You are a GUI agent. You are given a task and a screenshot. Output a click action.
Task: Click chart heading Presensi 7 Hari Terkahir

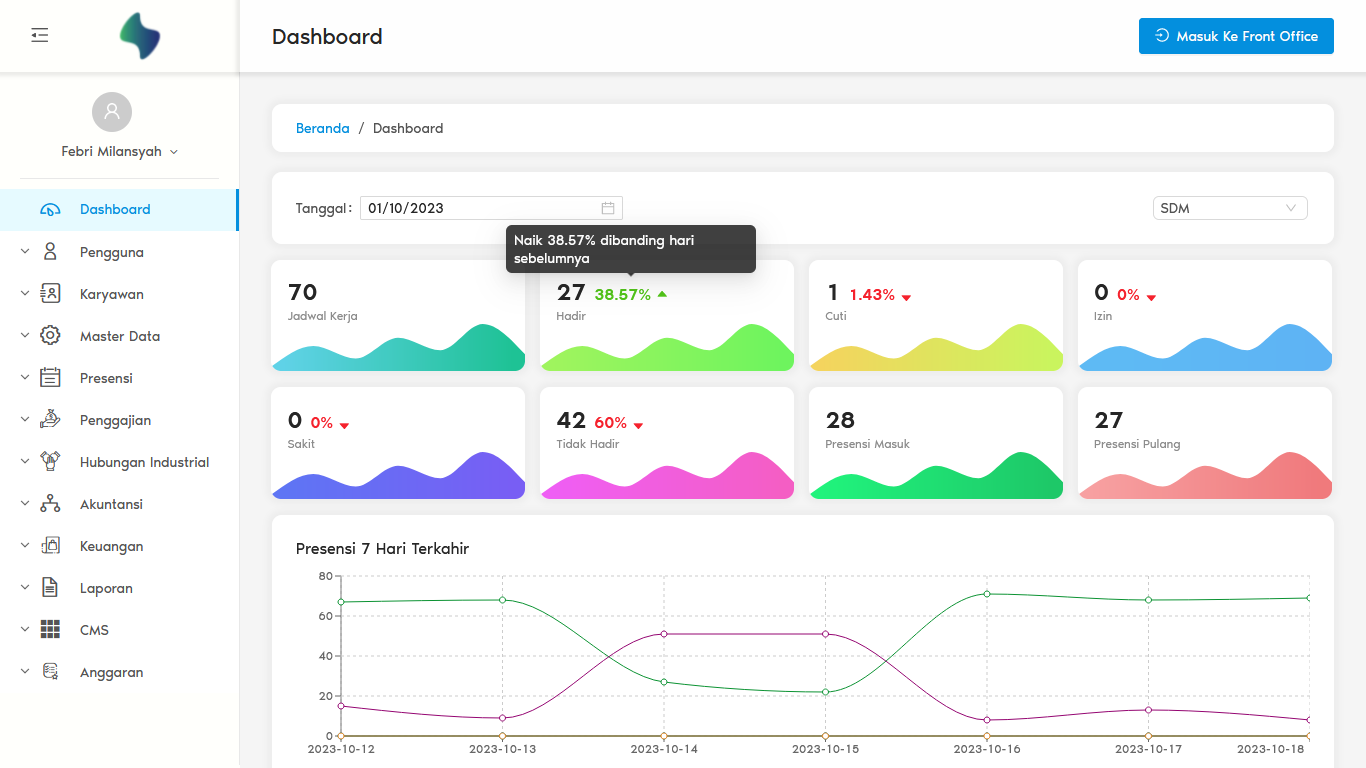pos(382,549)
